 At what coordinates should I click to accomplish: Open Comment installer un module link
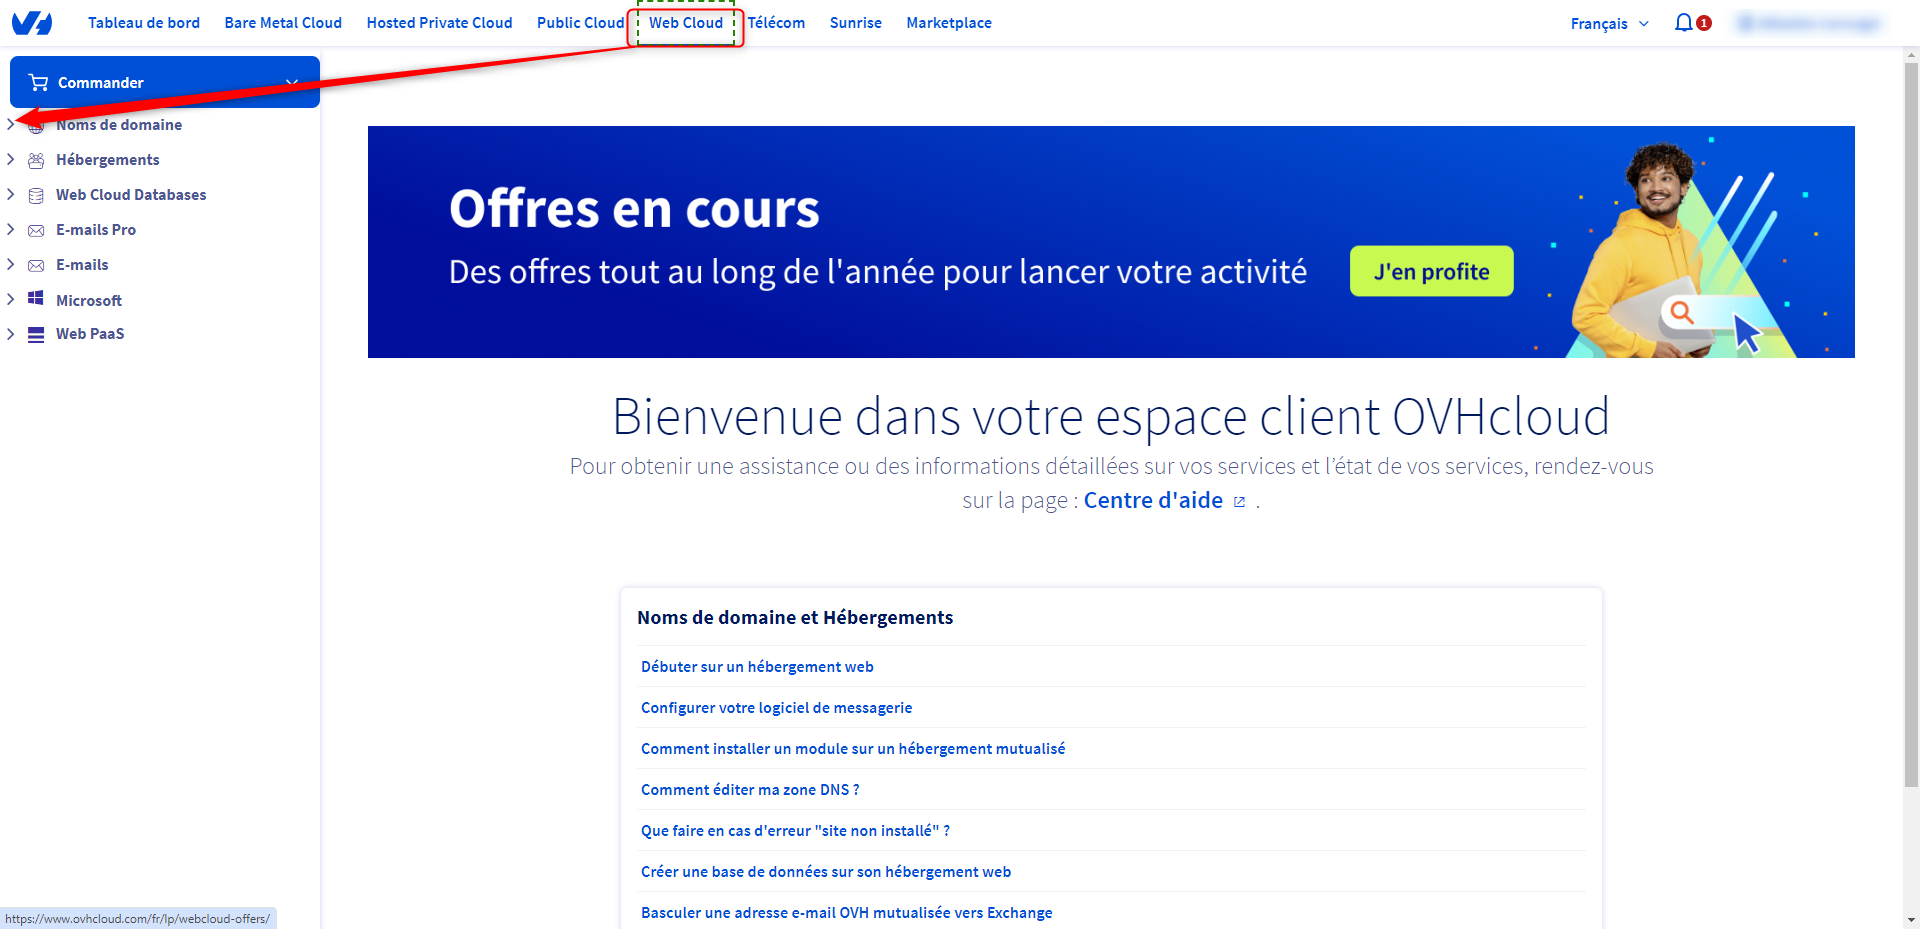[853, 749]
